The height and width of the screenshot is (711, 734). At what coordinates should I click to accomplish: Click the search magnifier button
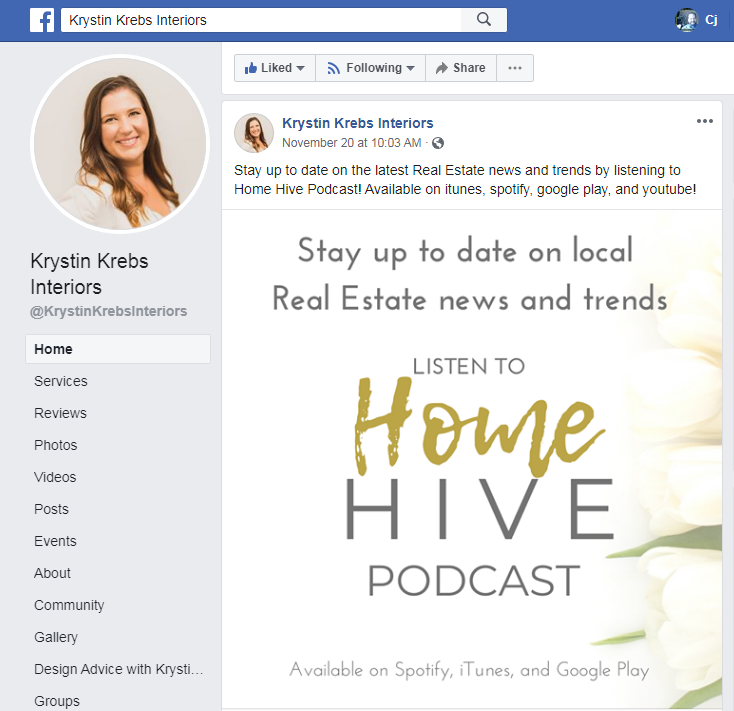(x=484, y=20)
